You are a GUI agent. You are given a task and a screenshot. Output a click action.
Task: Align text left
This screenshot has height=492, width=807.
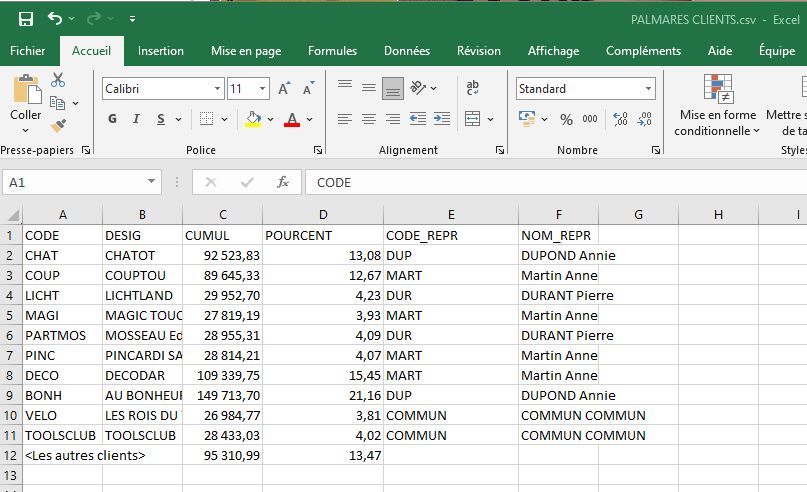345,119
